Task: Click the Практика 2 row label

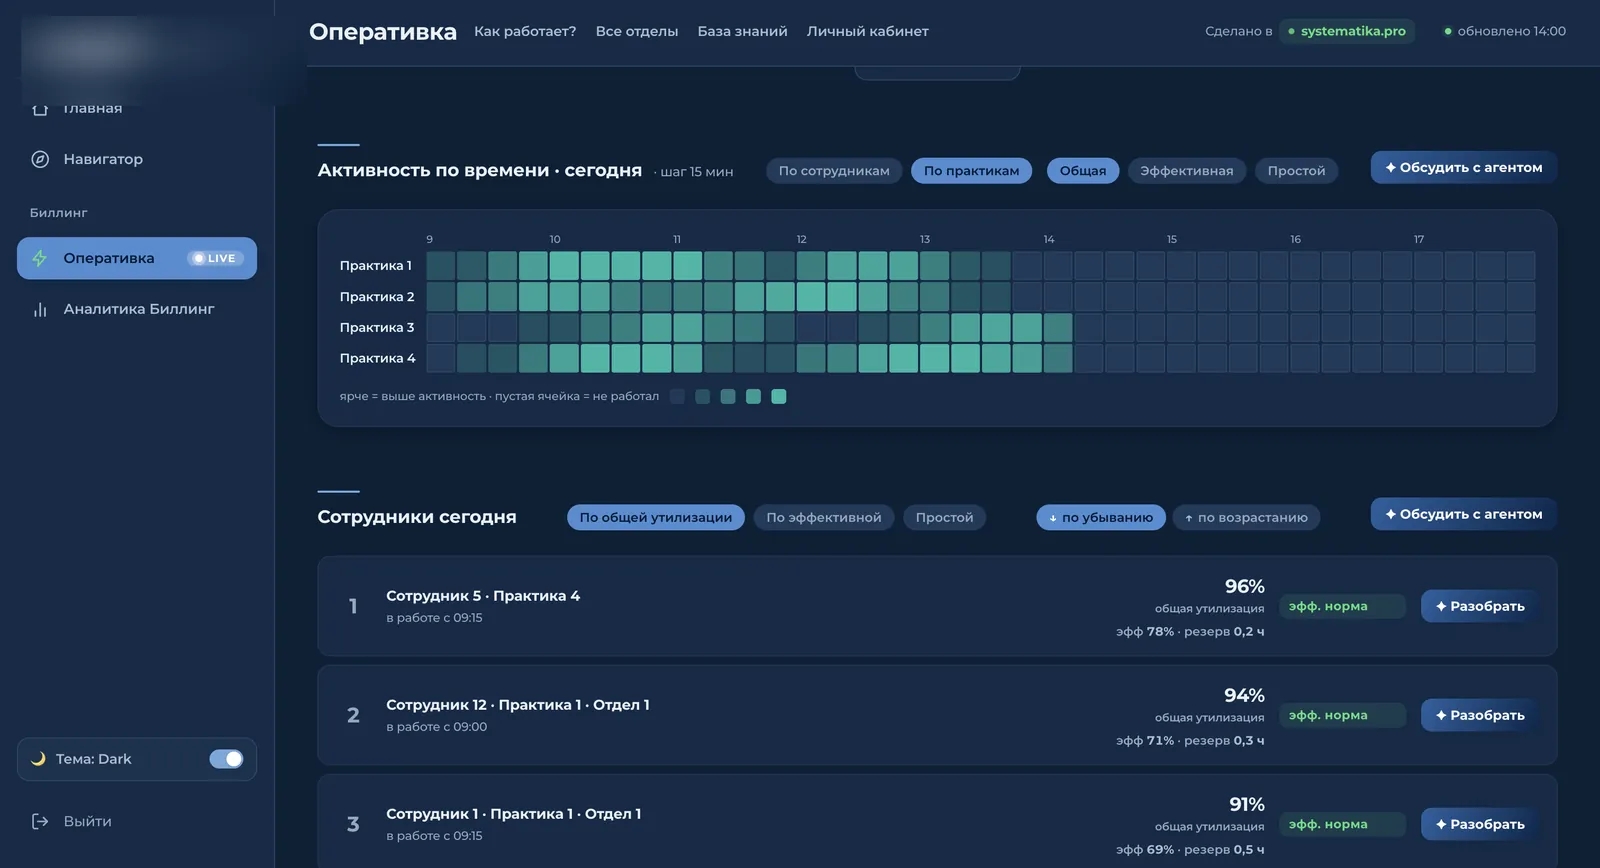Action: 377,297
